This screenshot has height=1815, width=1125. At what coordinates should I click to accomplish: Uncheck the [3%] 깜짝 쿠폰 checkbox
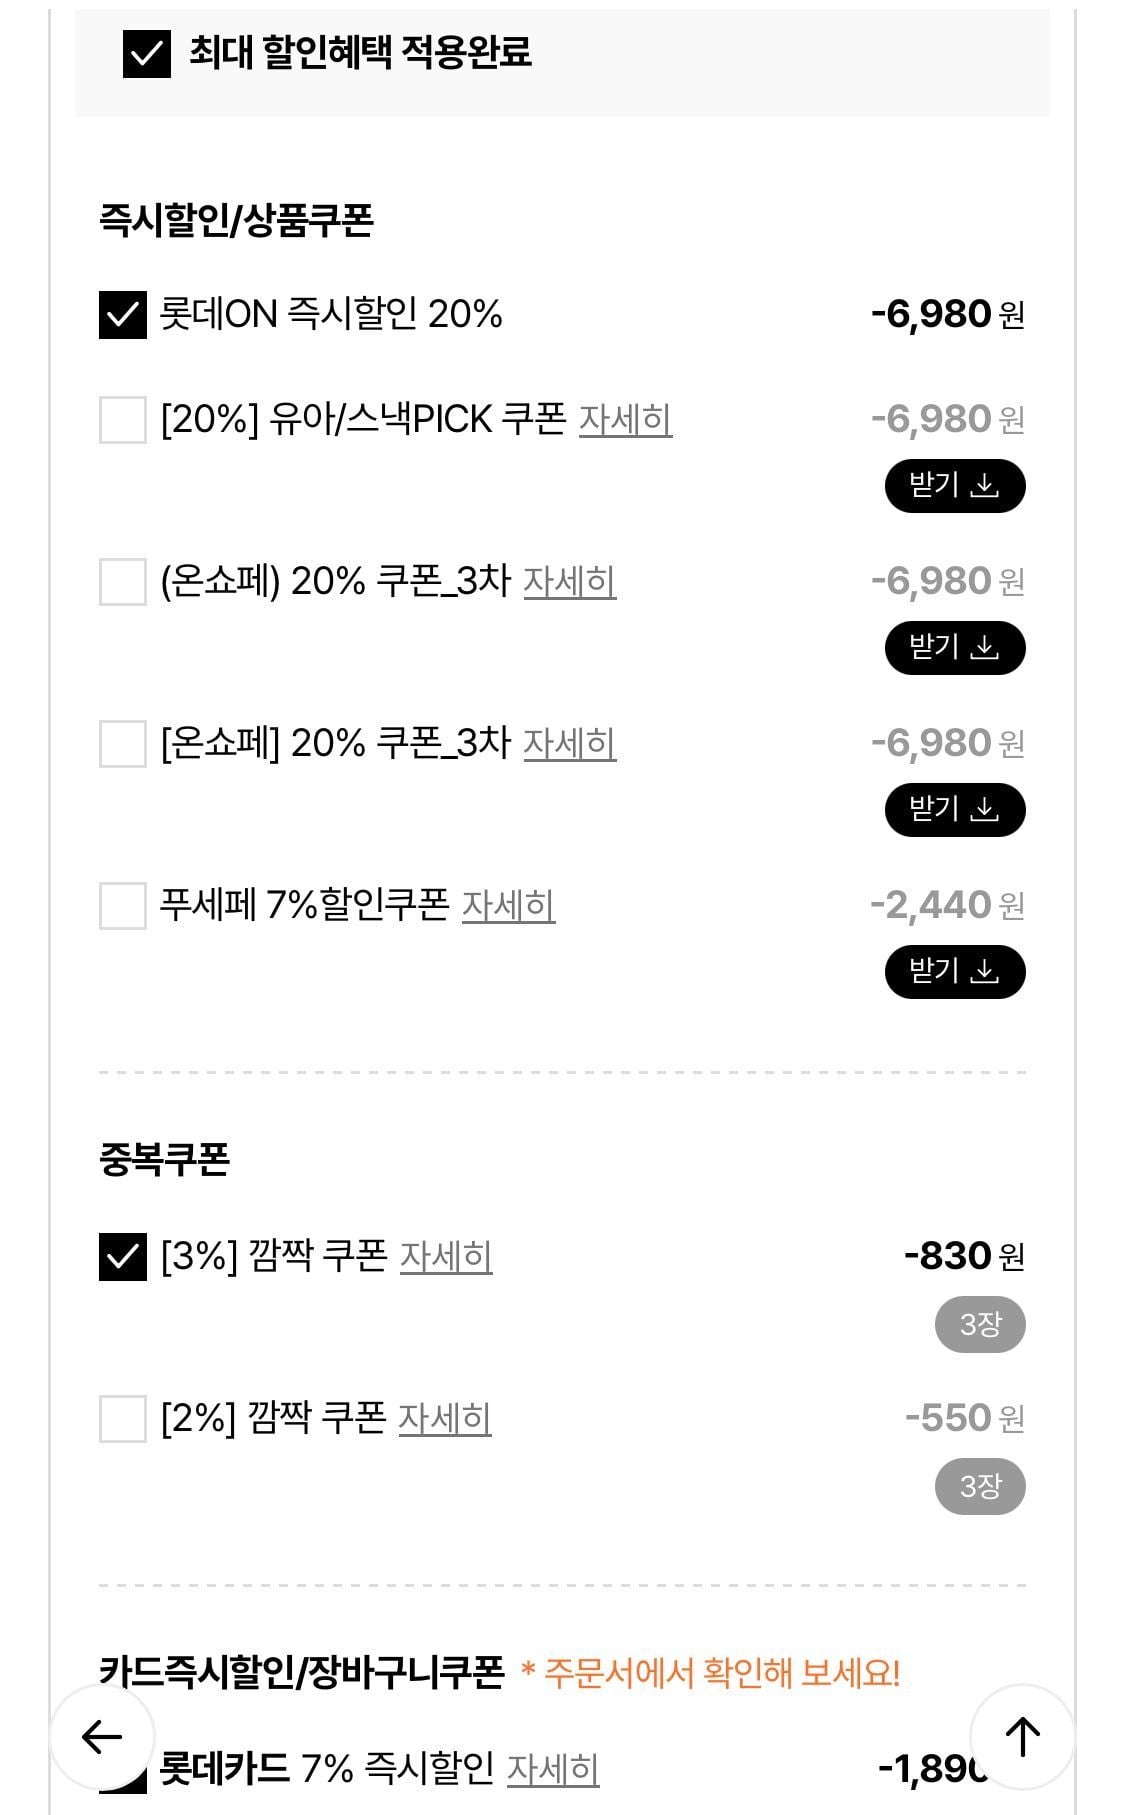tap(123, 1257)
